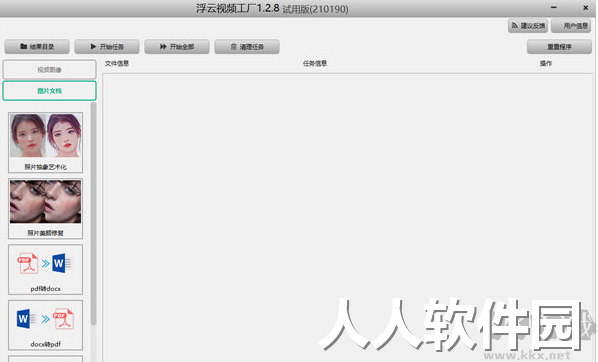Click the 任务信息 column header
This screenshot has width=598, height=362.
tap(315, 63)
